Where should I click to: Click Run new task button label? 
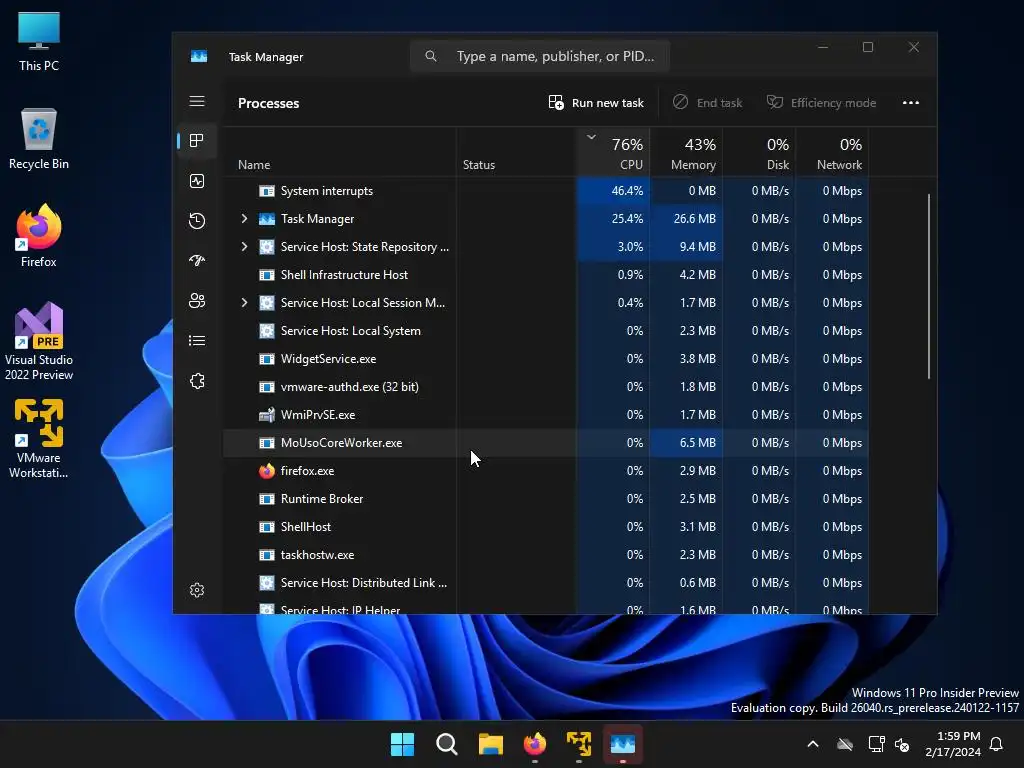[607, 103]
